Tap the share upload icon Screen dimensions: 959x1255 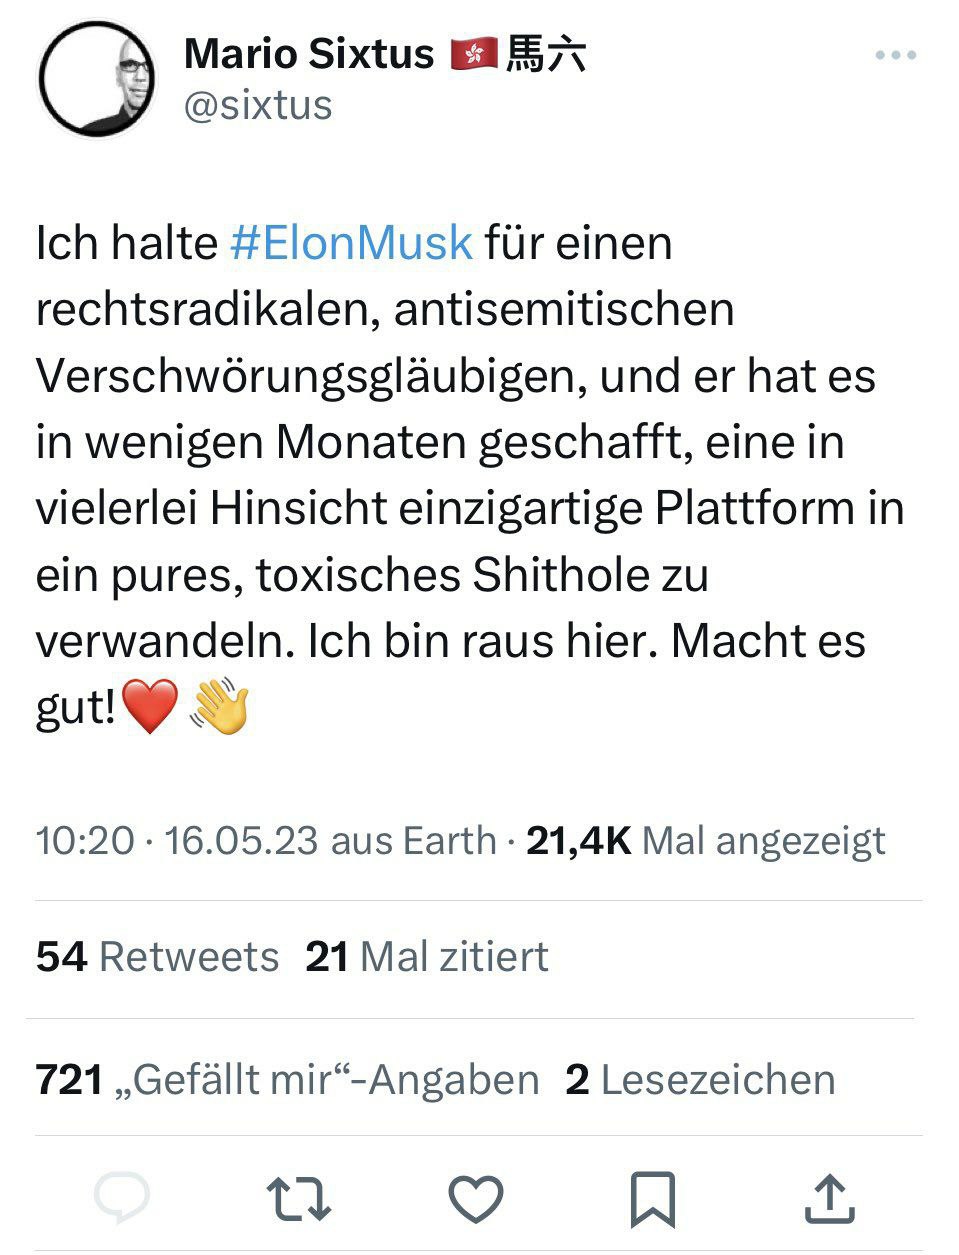click(829, 1198)
